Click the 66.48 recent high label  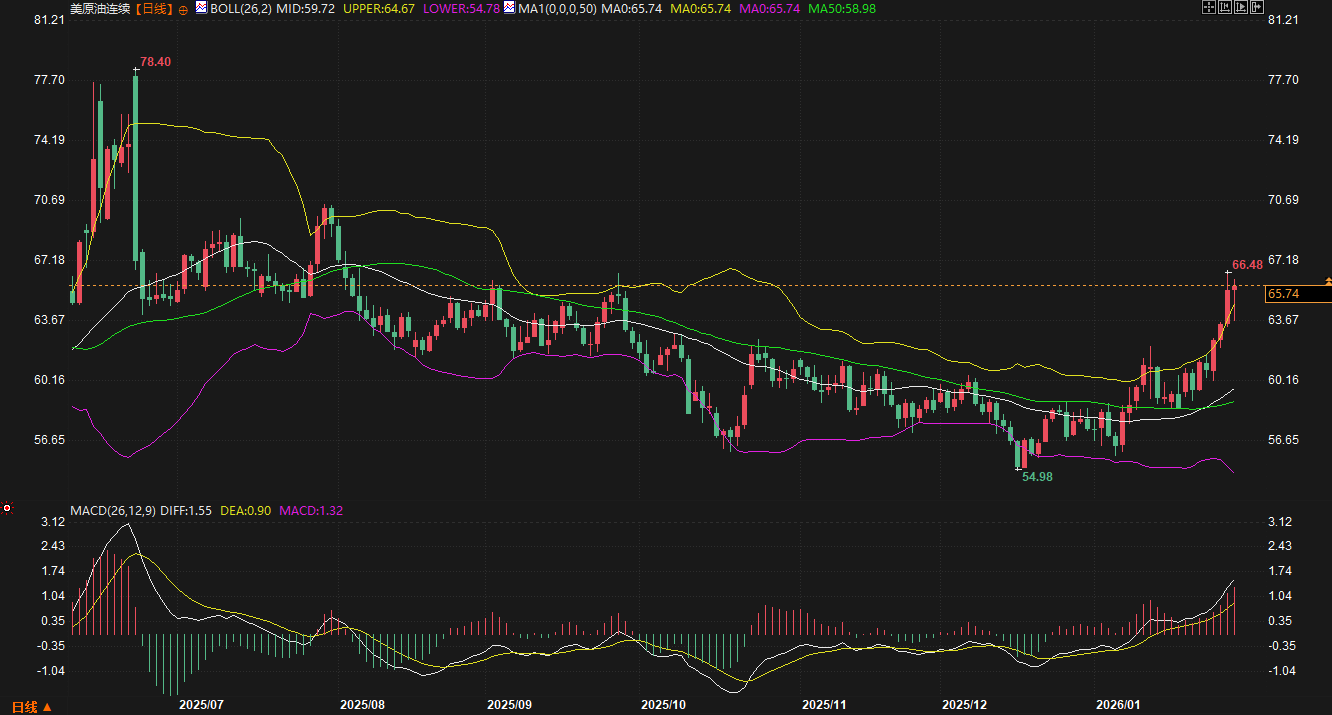click(x=1247, y=265)
